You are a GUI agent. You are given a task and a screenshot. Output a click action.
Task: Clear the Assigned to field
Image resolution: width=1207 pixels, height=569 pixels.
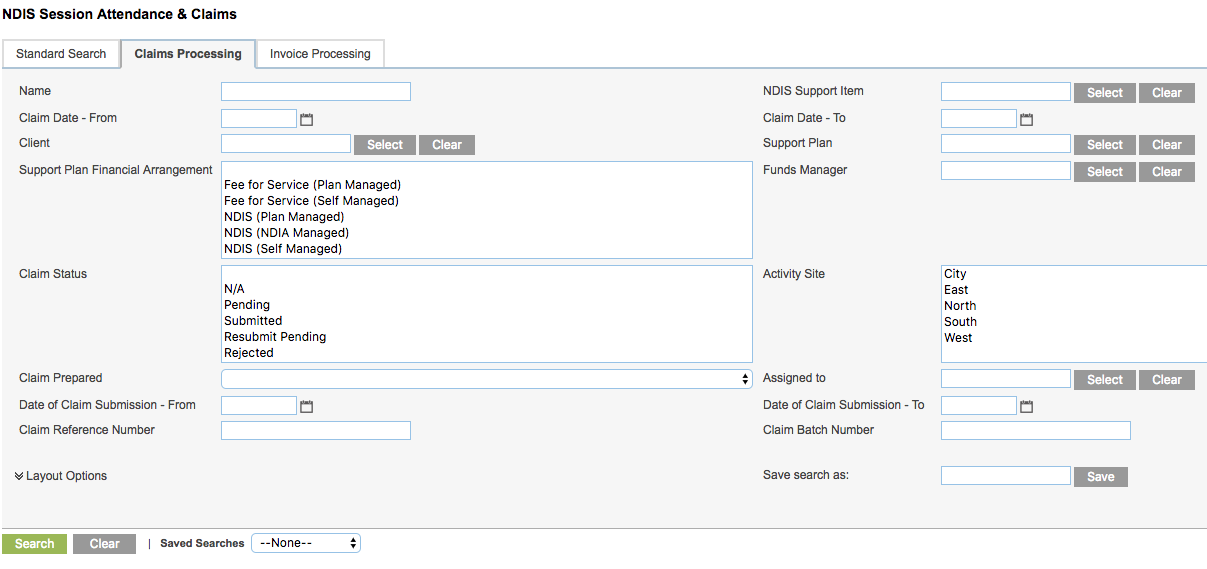point(1167,380)
